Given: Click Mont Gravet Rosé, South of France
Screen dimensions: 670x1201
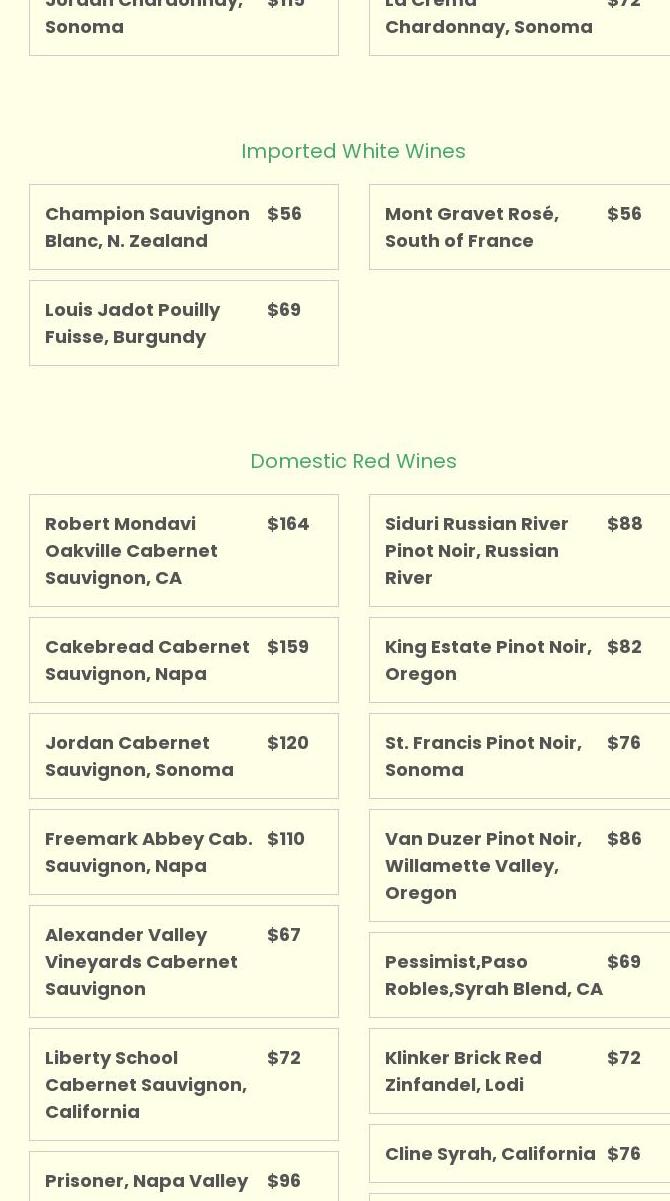Looking at the screenshot, I should pyautogui.click(x=520, y=227).
